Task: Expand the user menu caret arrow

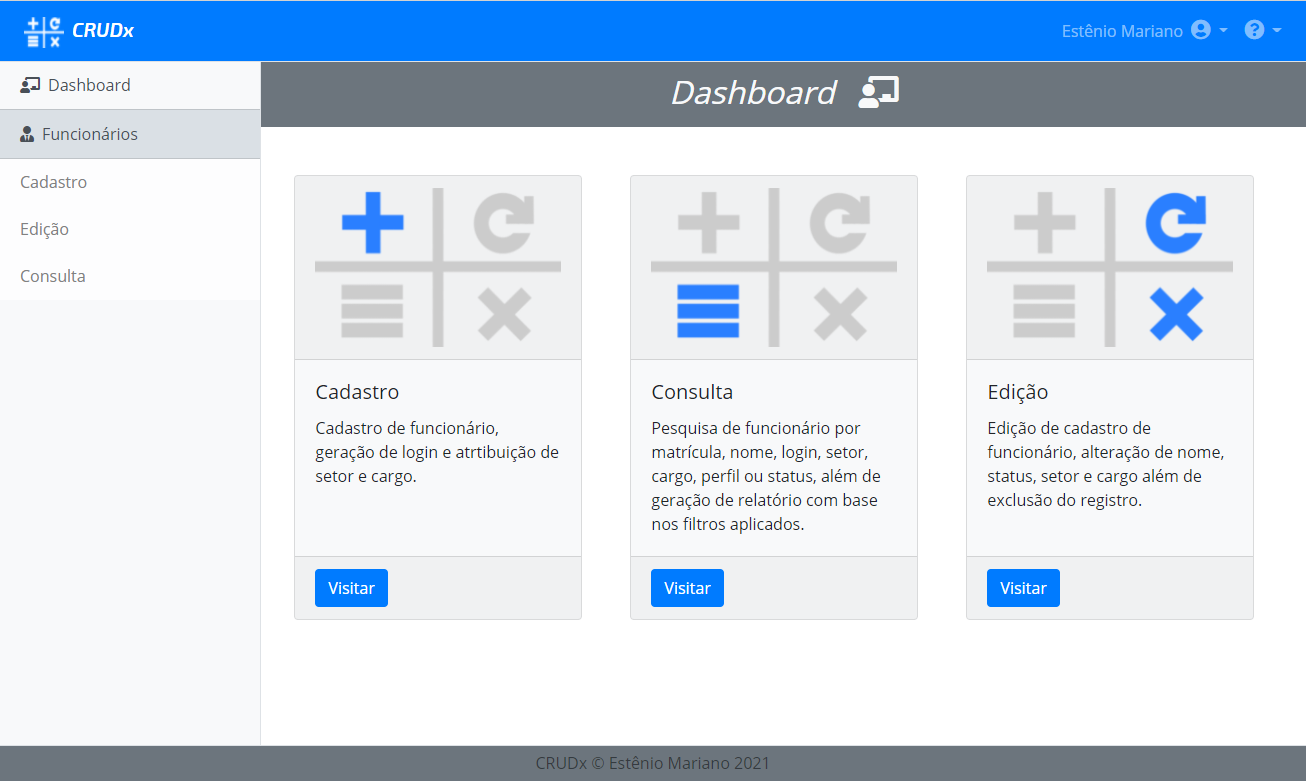Action: click(1223, 32)
